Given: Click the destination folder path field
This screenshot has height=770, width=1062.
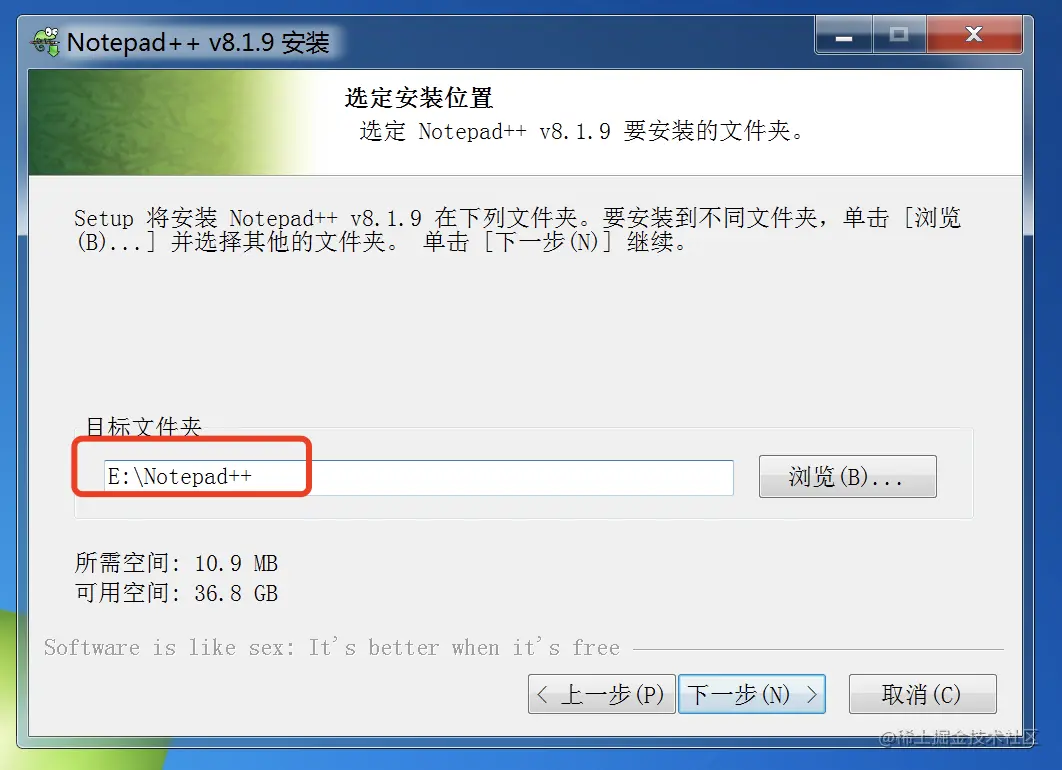Looking at the screenshot, I should 419,477.
